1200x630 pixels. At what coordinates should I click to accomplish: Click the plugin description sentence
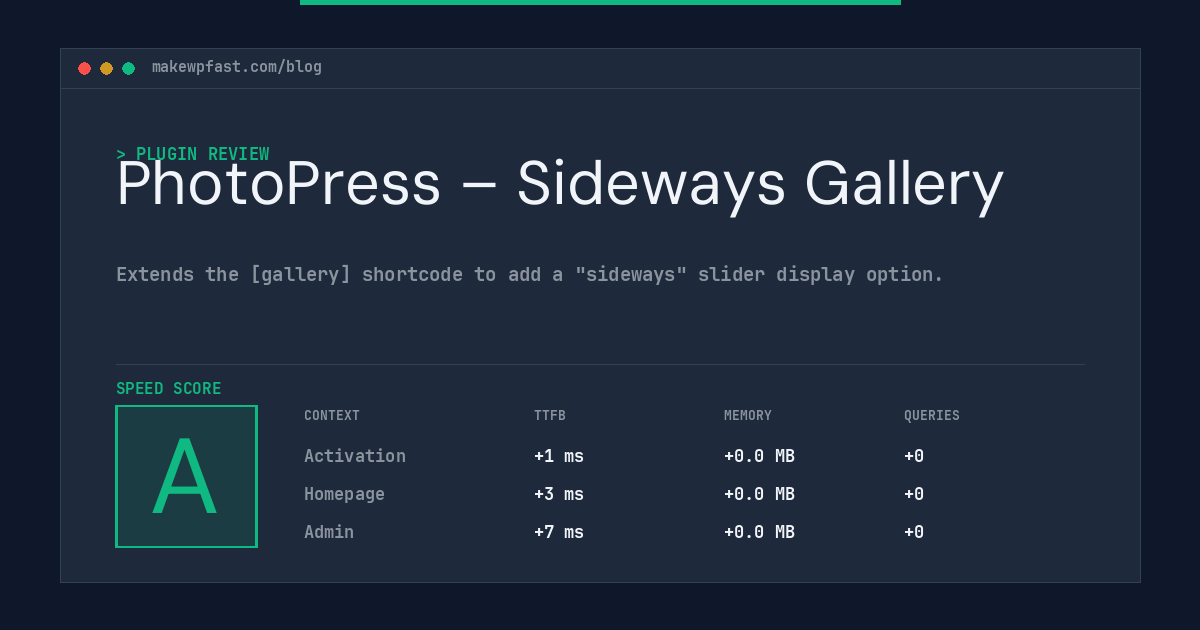[x=530, y=274]
